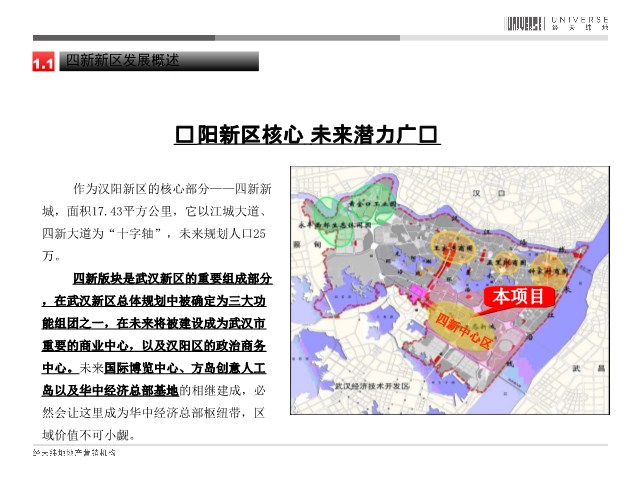640x480 pixels.
Task: Click the green circled 永丰 ecological zone on the map
Action: (x=334, y=223)
